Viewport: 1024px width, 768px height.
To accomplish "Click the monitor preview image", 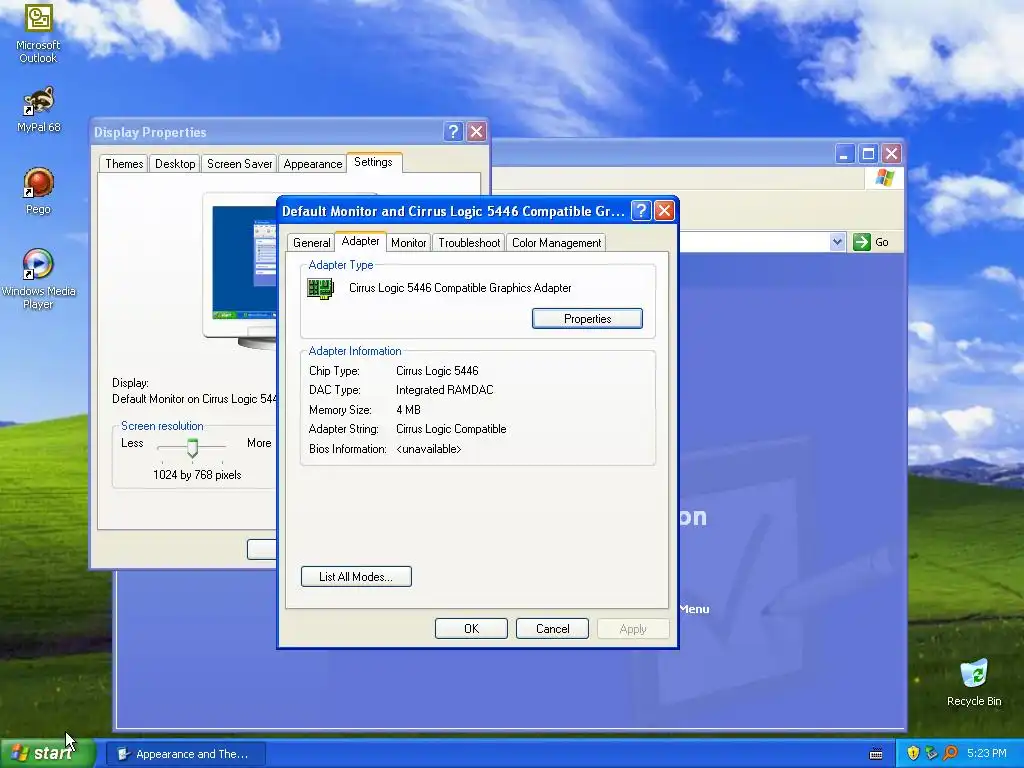I will 239,270.
